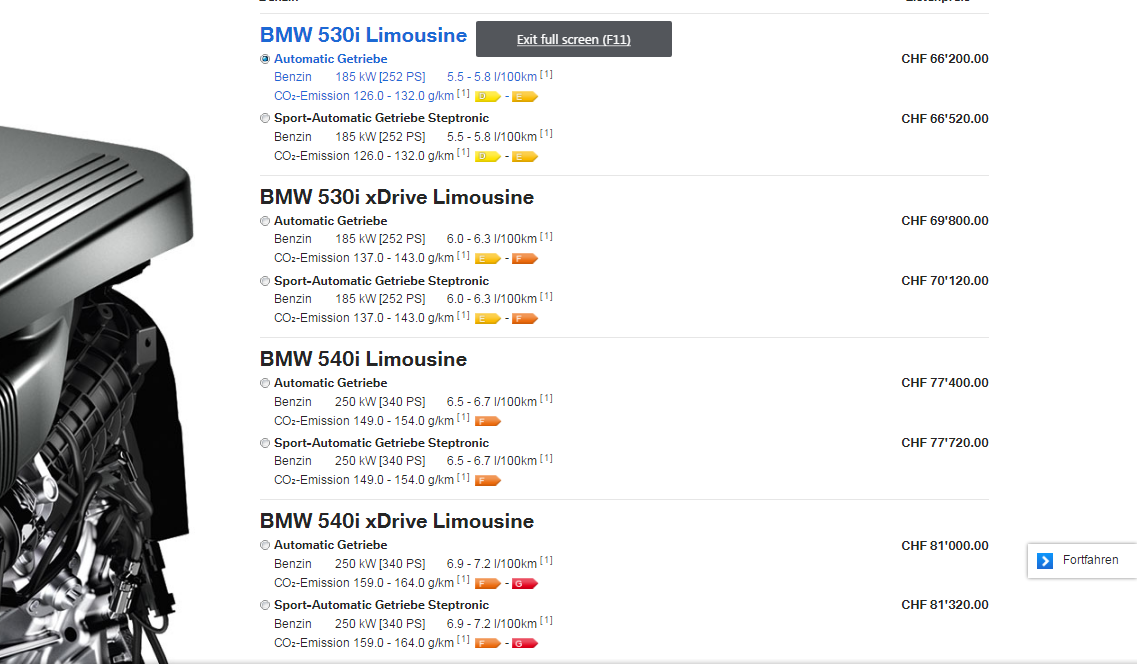This screenshot has height=664, width=1146.
Task: Click efficiency class G label, 540i xDrive Sport-Automatic
Action: pyautogui.click(x=525, y=644)
